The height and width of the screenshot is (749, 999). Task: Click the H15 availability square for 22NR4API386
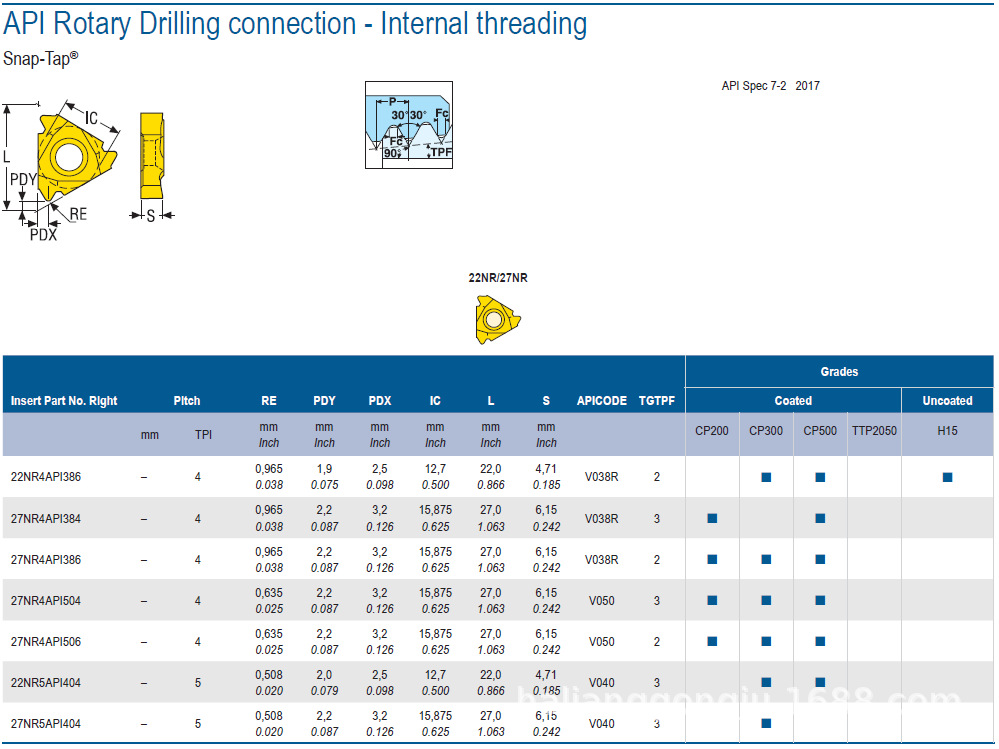tap(947, 477)
